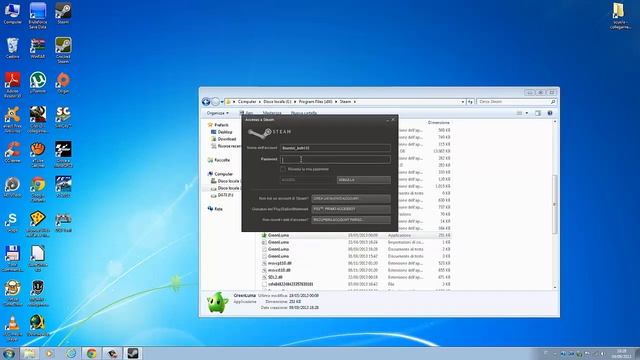Click the Nuova cartella toolbar item
The width and height of the screenshot is (640, 360).
(x=304, y=113)
